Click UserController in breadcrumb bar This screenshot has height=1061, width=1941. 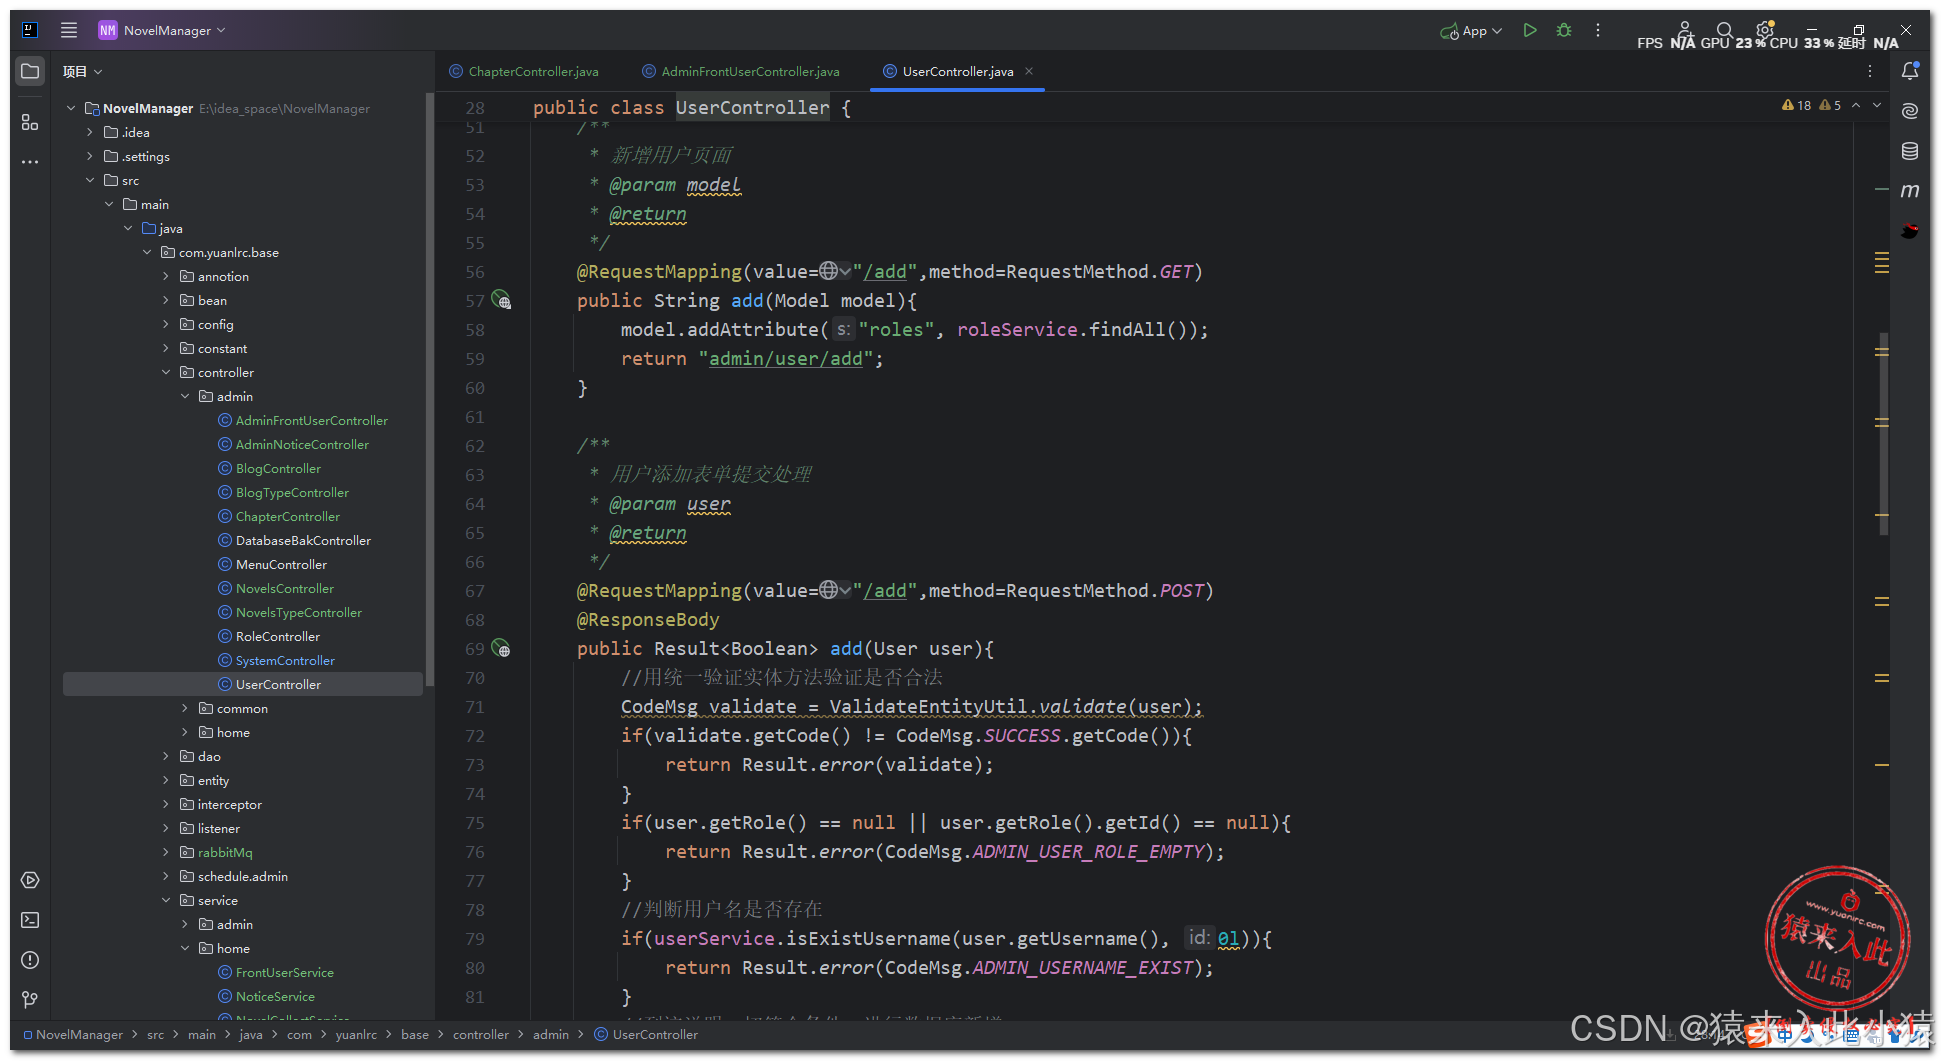655,1034
